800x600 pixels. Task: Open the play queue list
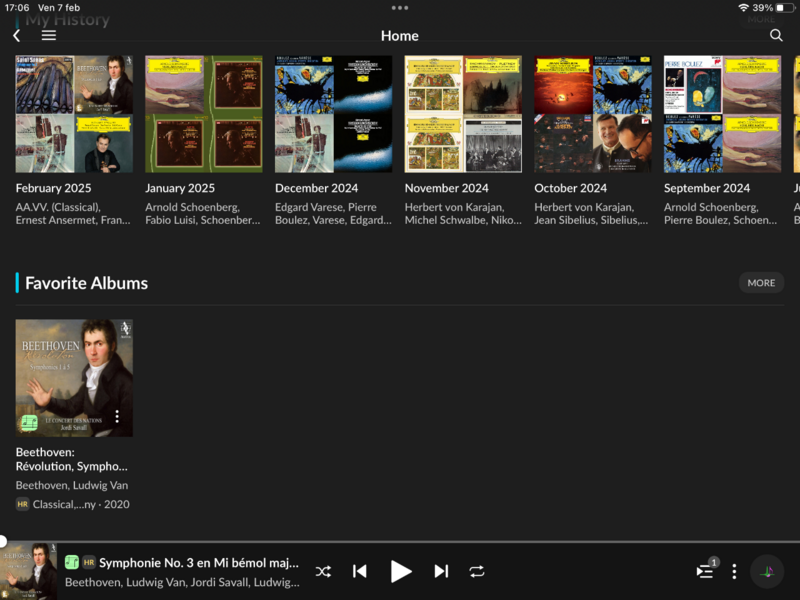coord(705,571)
